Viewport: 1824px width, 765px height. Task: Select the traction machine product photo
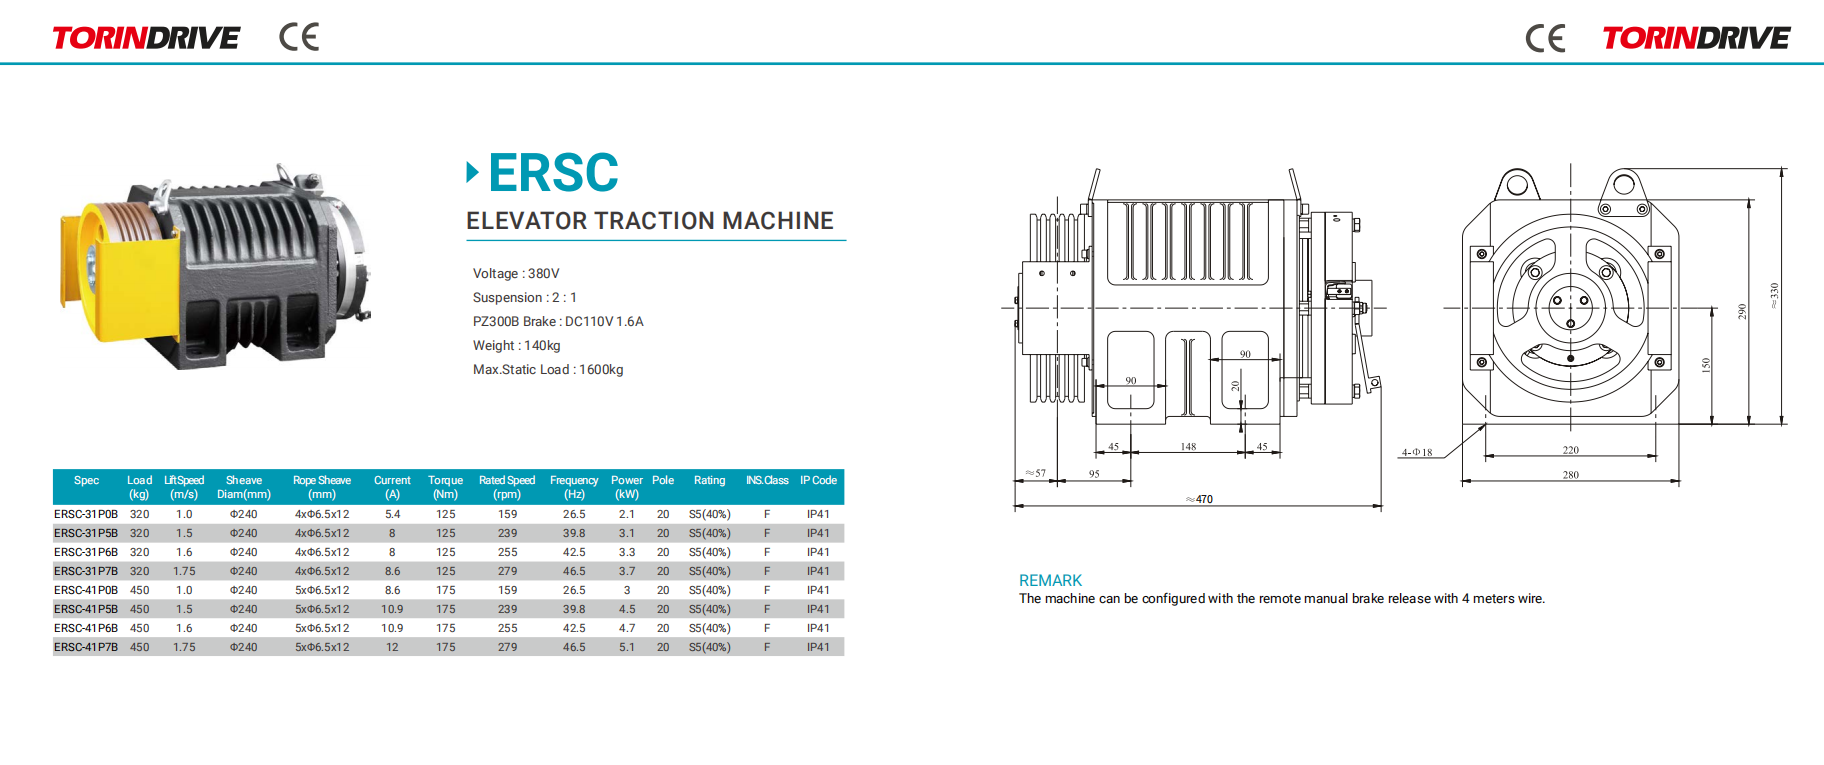click(x=216, y=266)
